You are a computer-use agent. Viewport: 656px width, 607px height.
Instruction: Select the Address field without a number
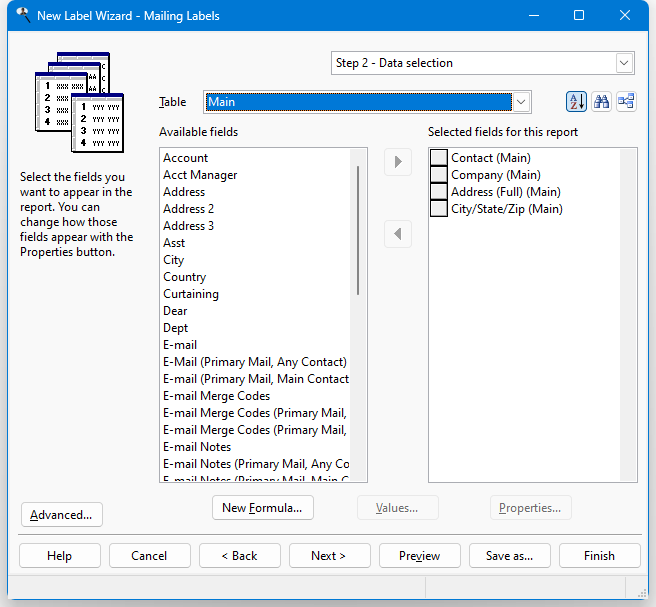pos(184,192)
